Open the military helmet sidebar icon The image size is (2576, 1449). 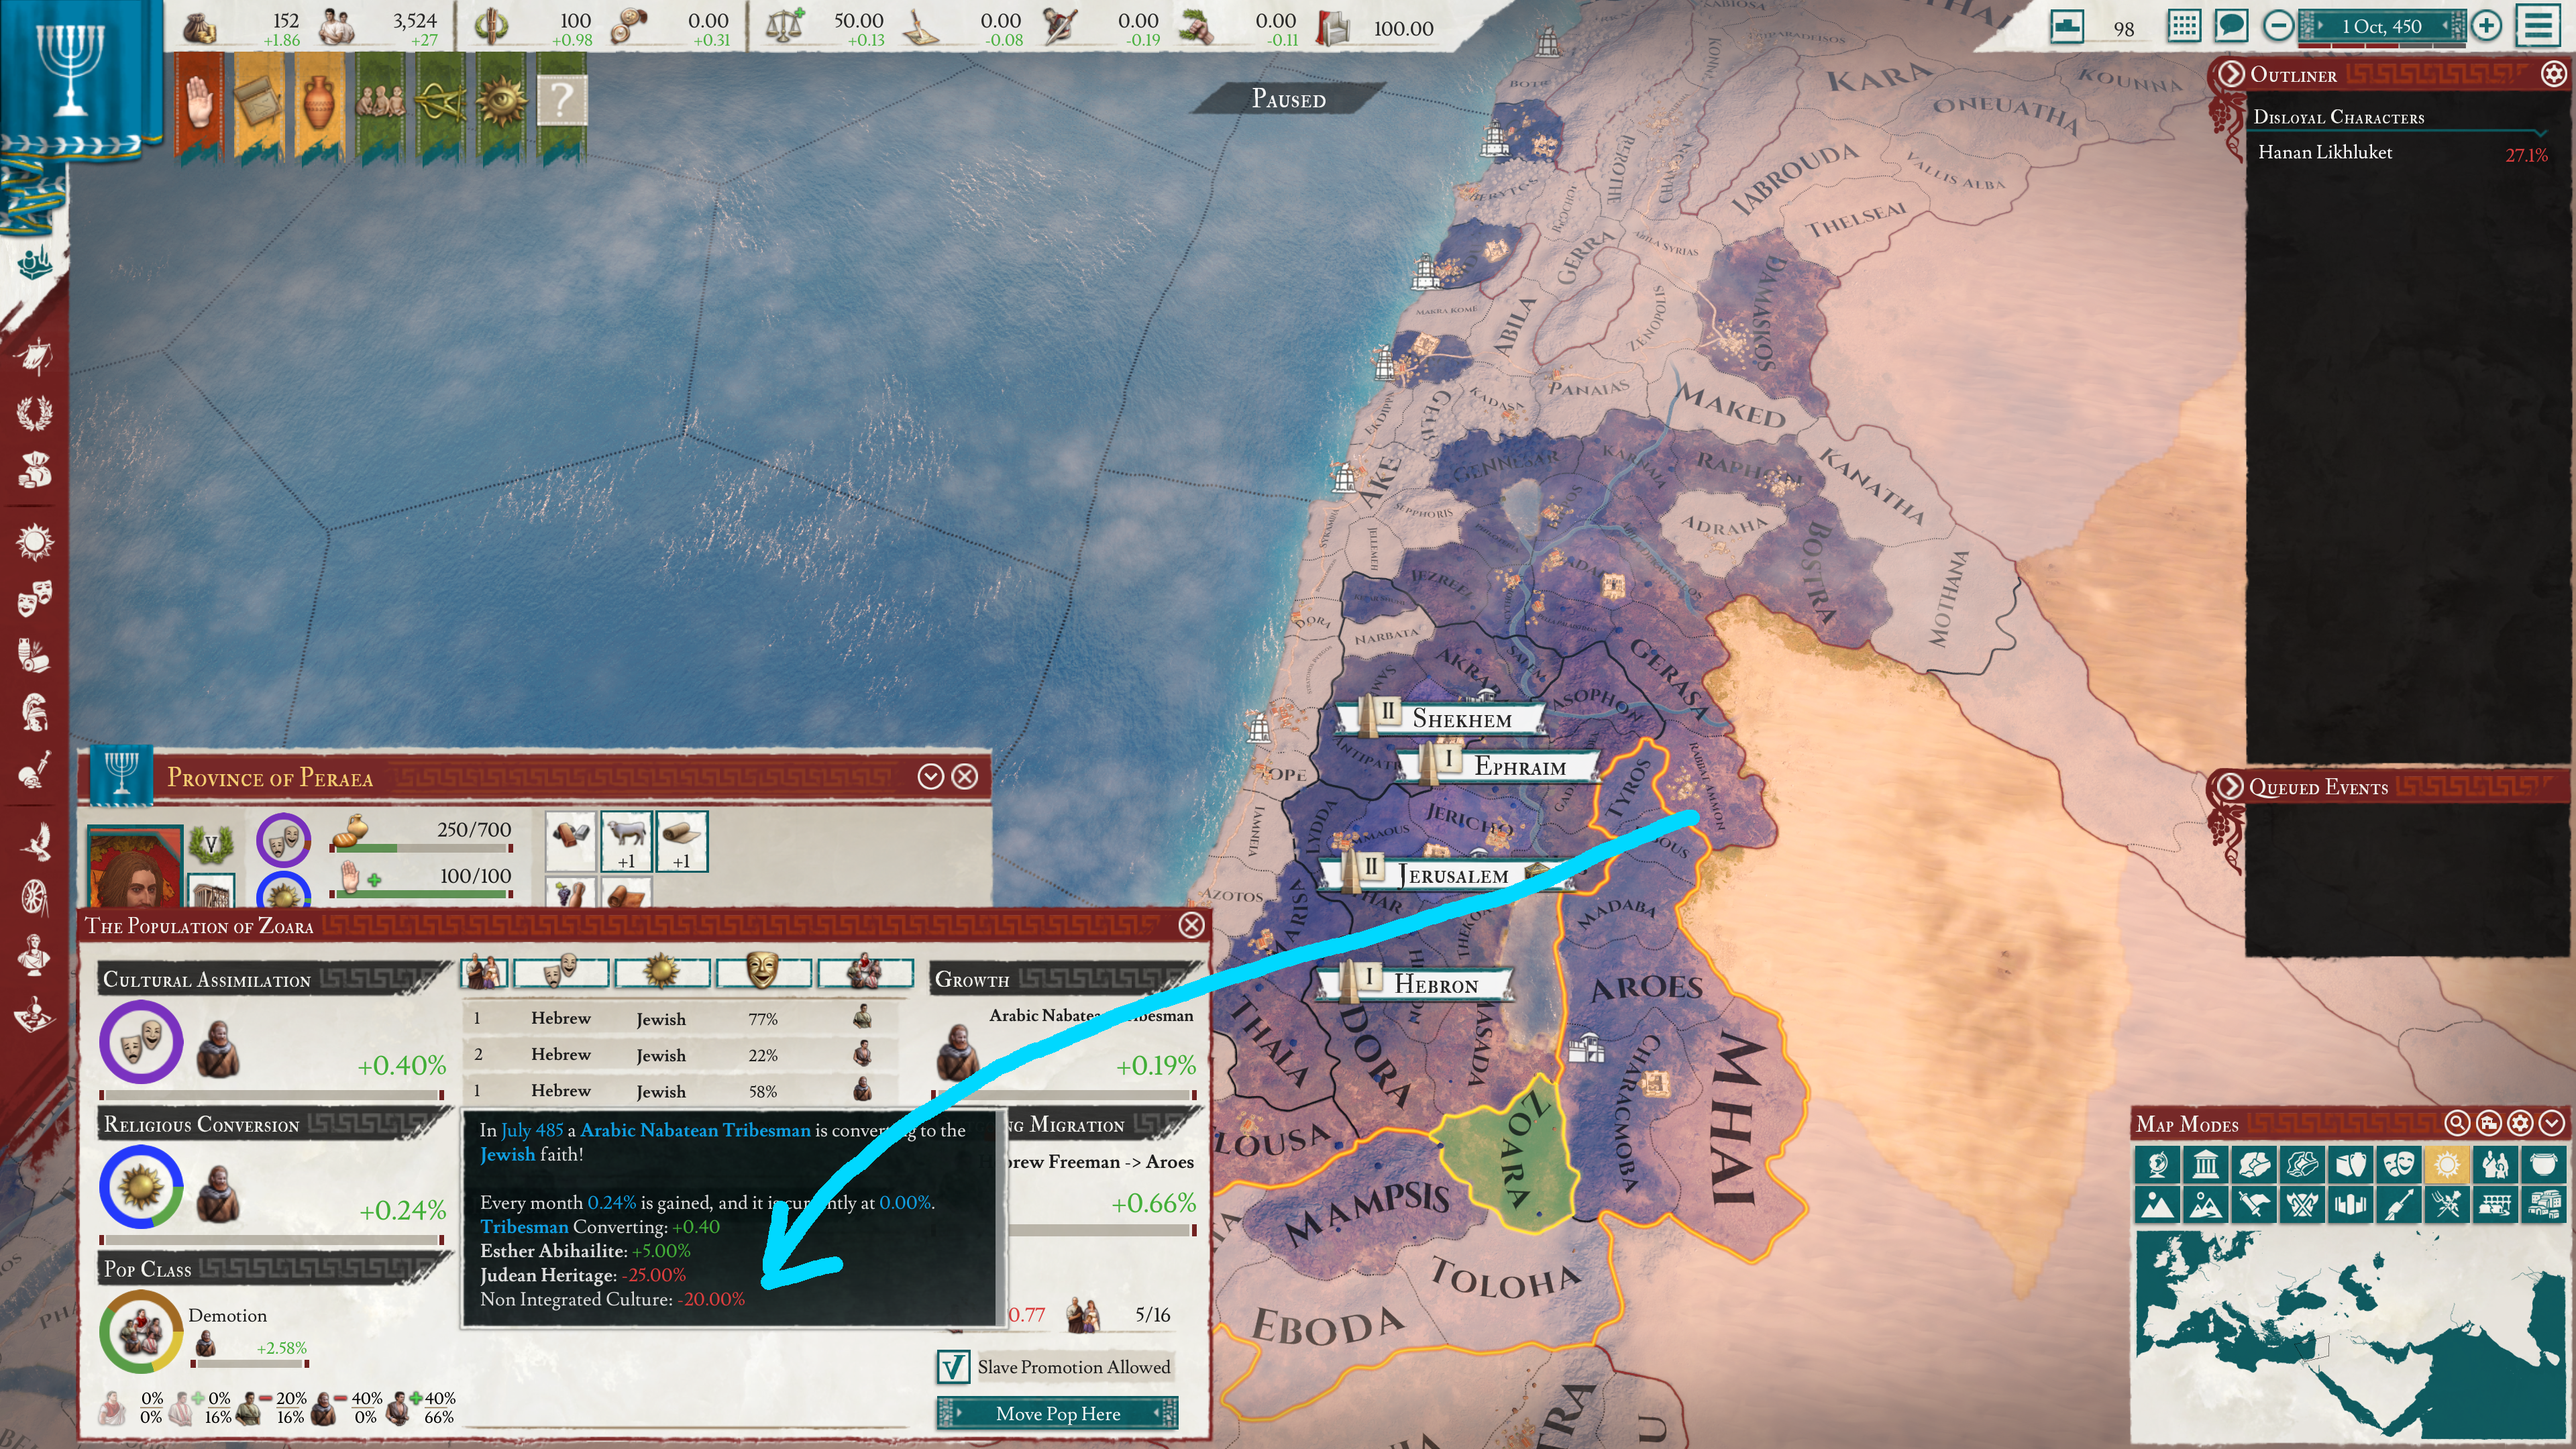point(34,711)
